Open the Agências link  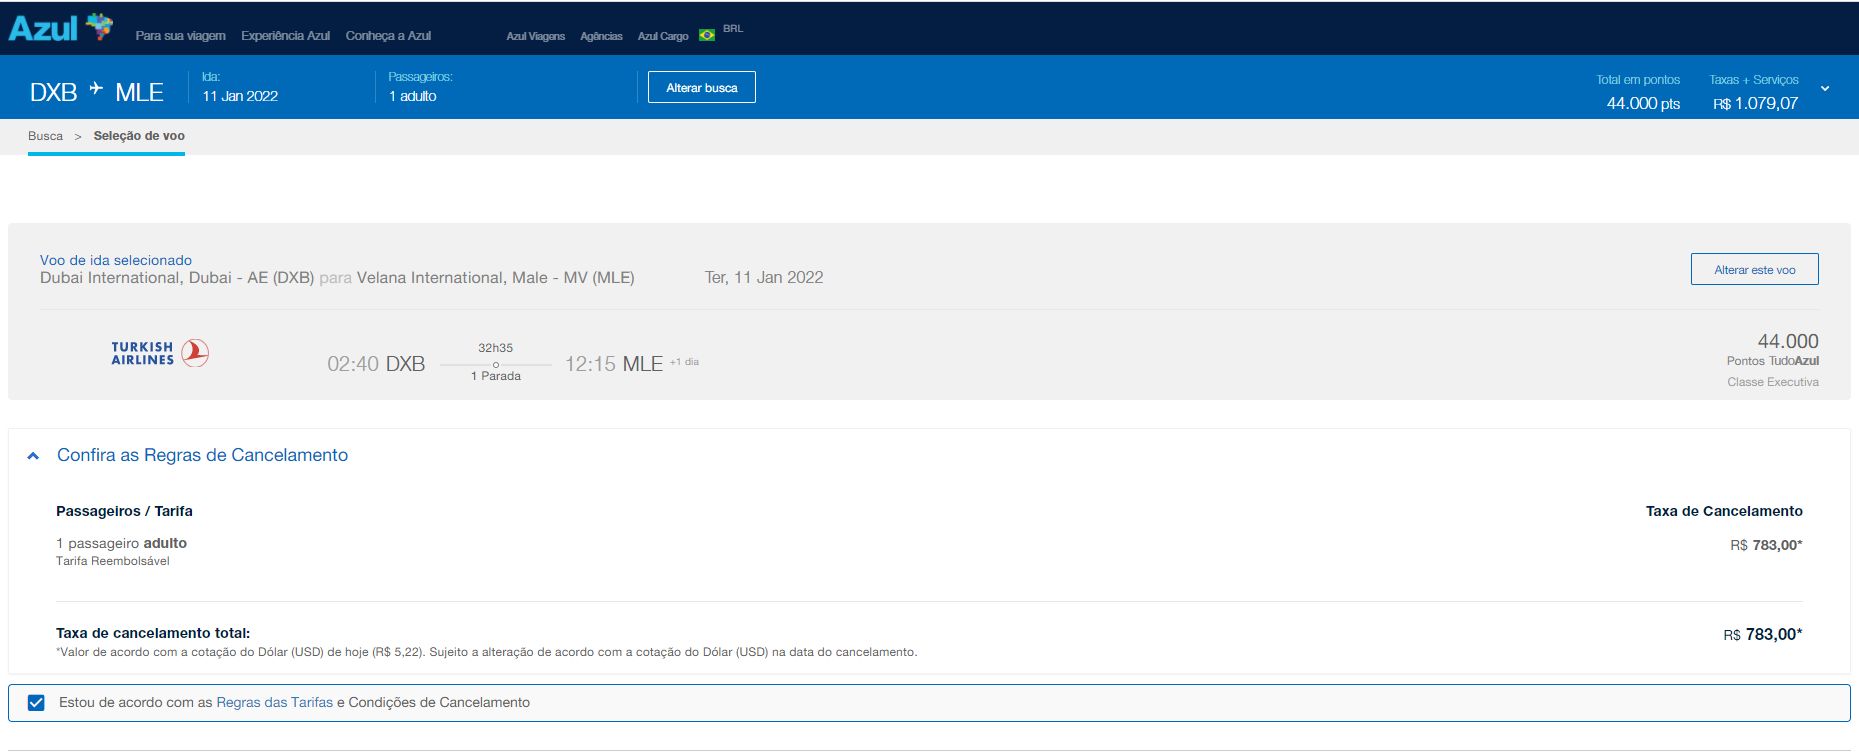click(601, 36)
